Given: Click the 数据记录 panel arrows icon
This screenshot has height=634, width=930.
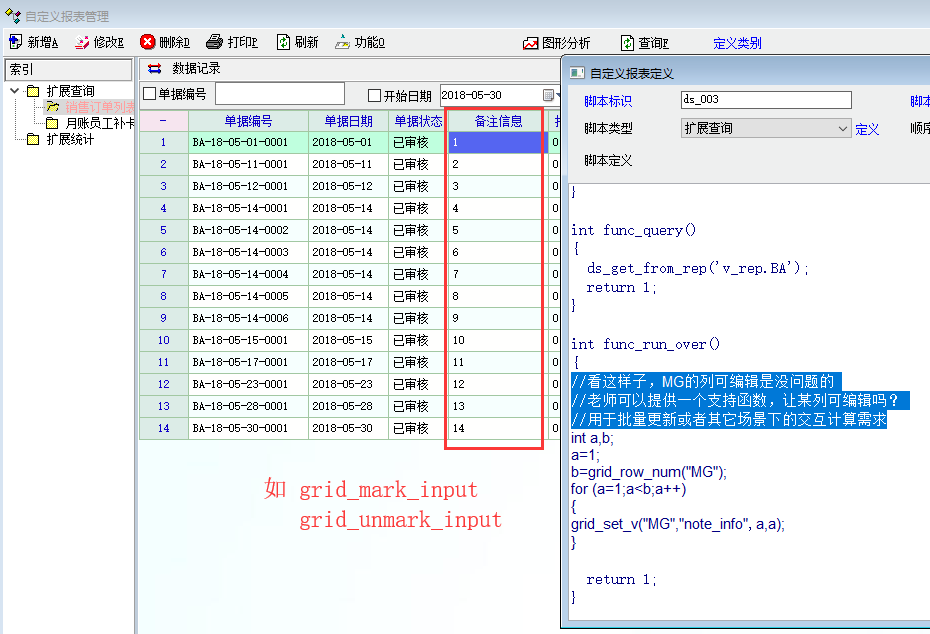Looking at the screenshot, I should [154, 69].
